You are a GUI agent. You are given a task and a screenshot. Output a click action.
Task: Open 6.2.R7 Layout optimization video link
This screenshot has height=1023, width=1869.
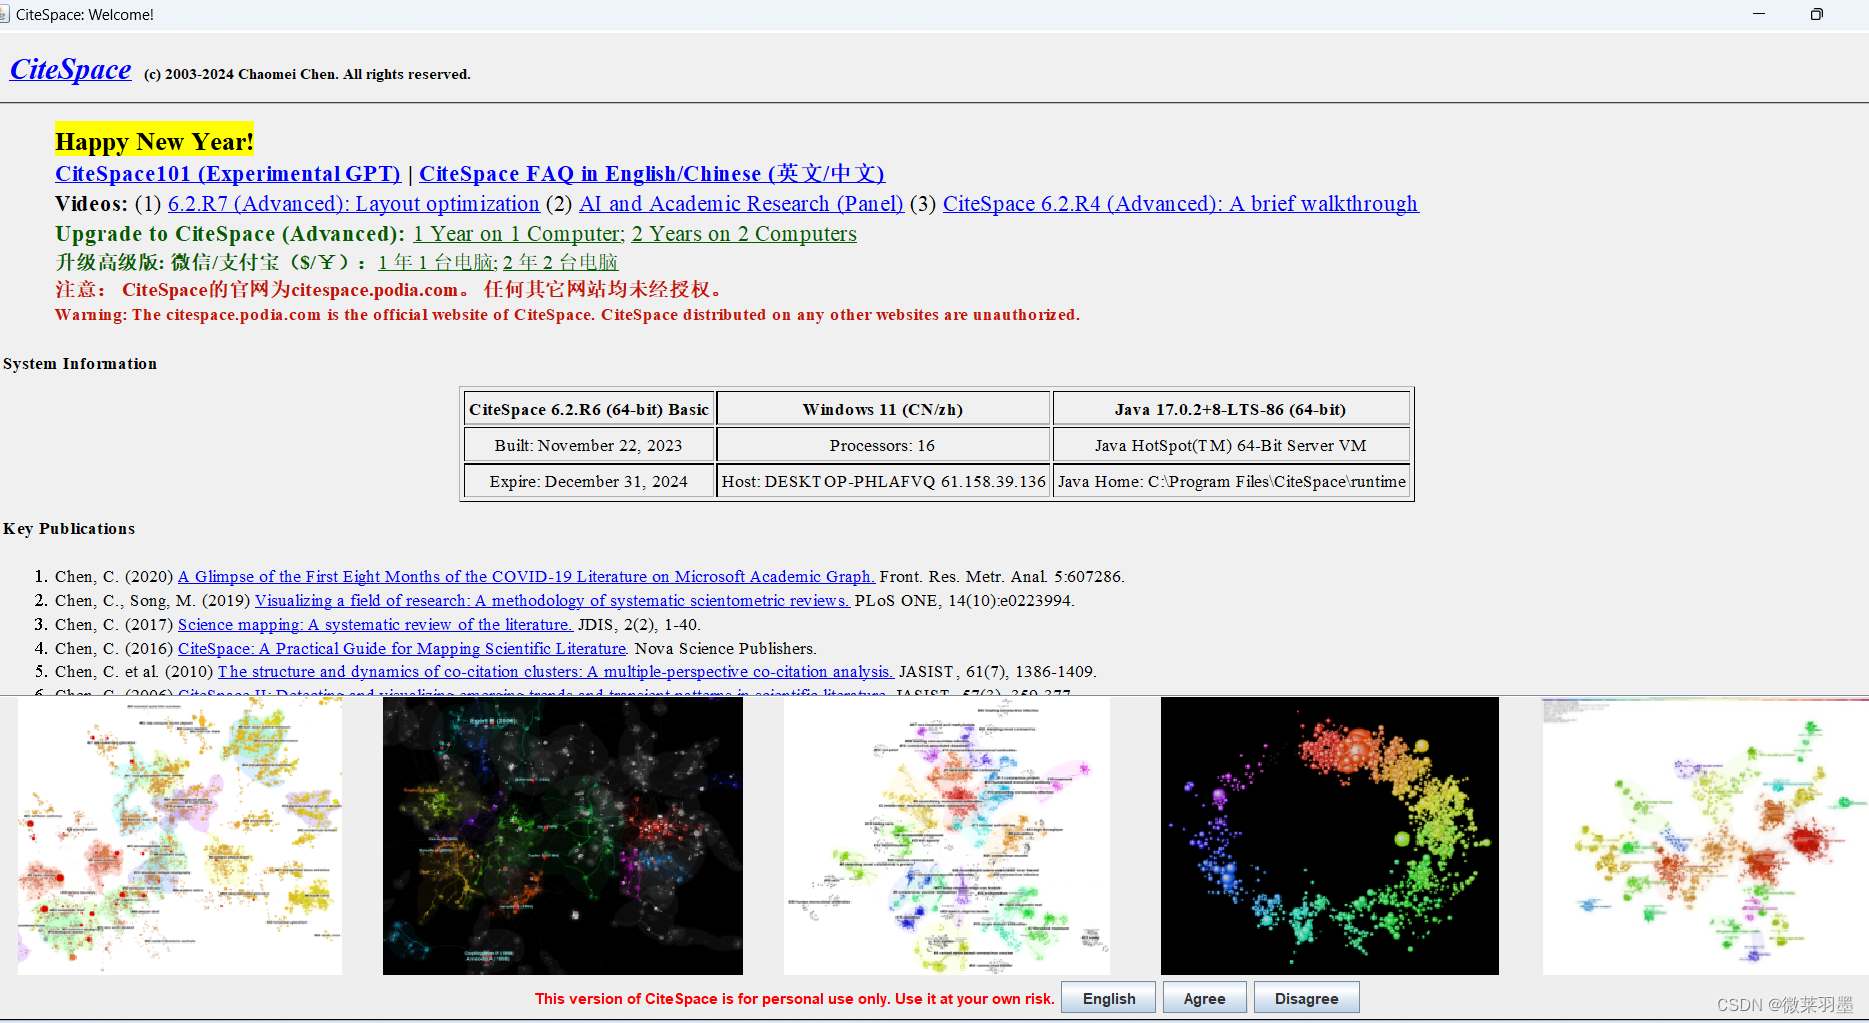click(x=354, y=204)
